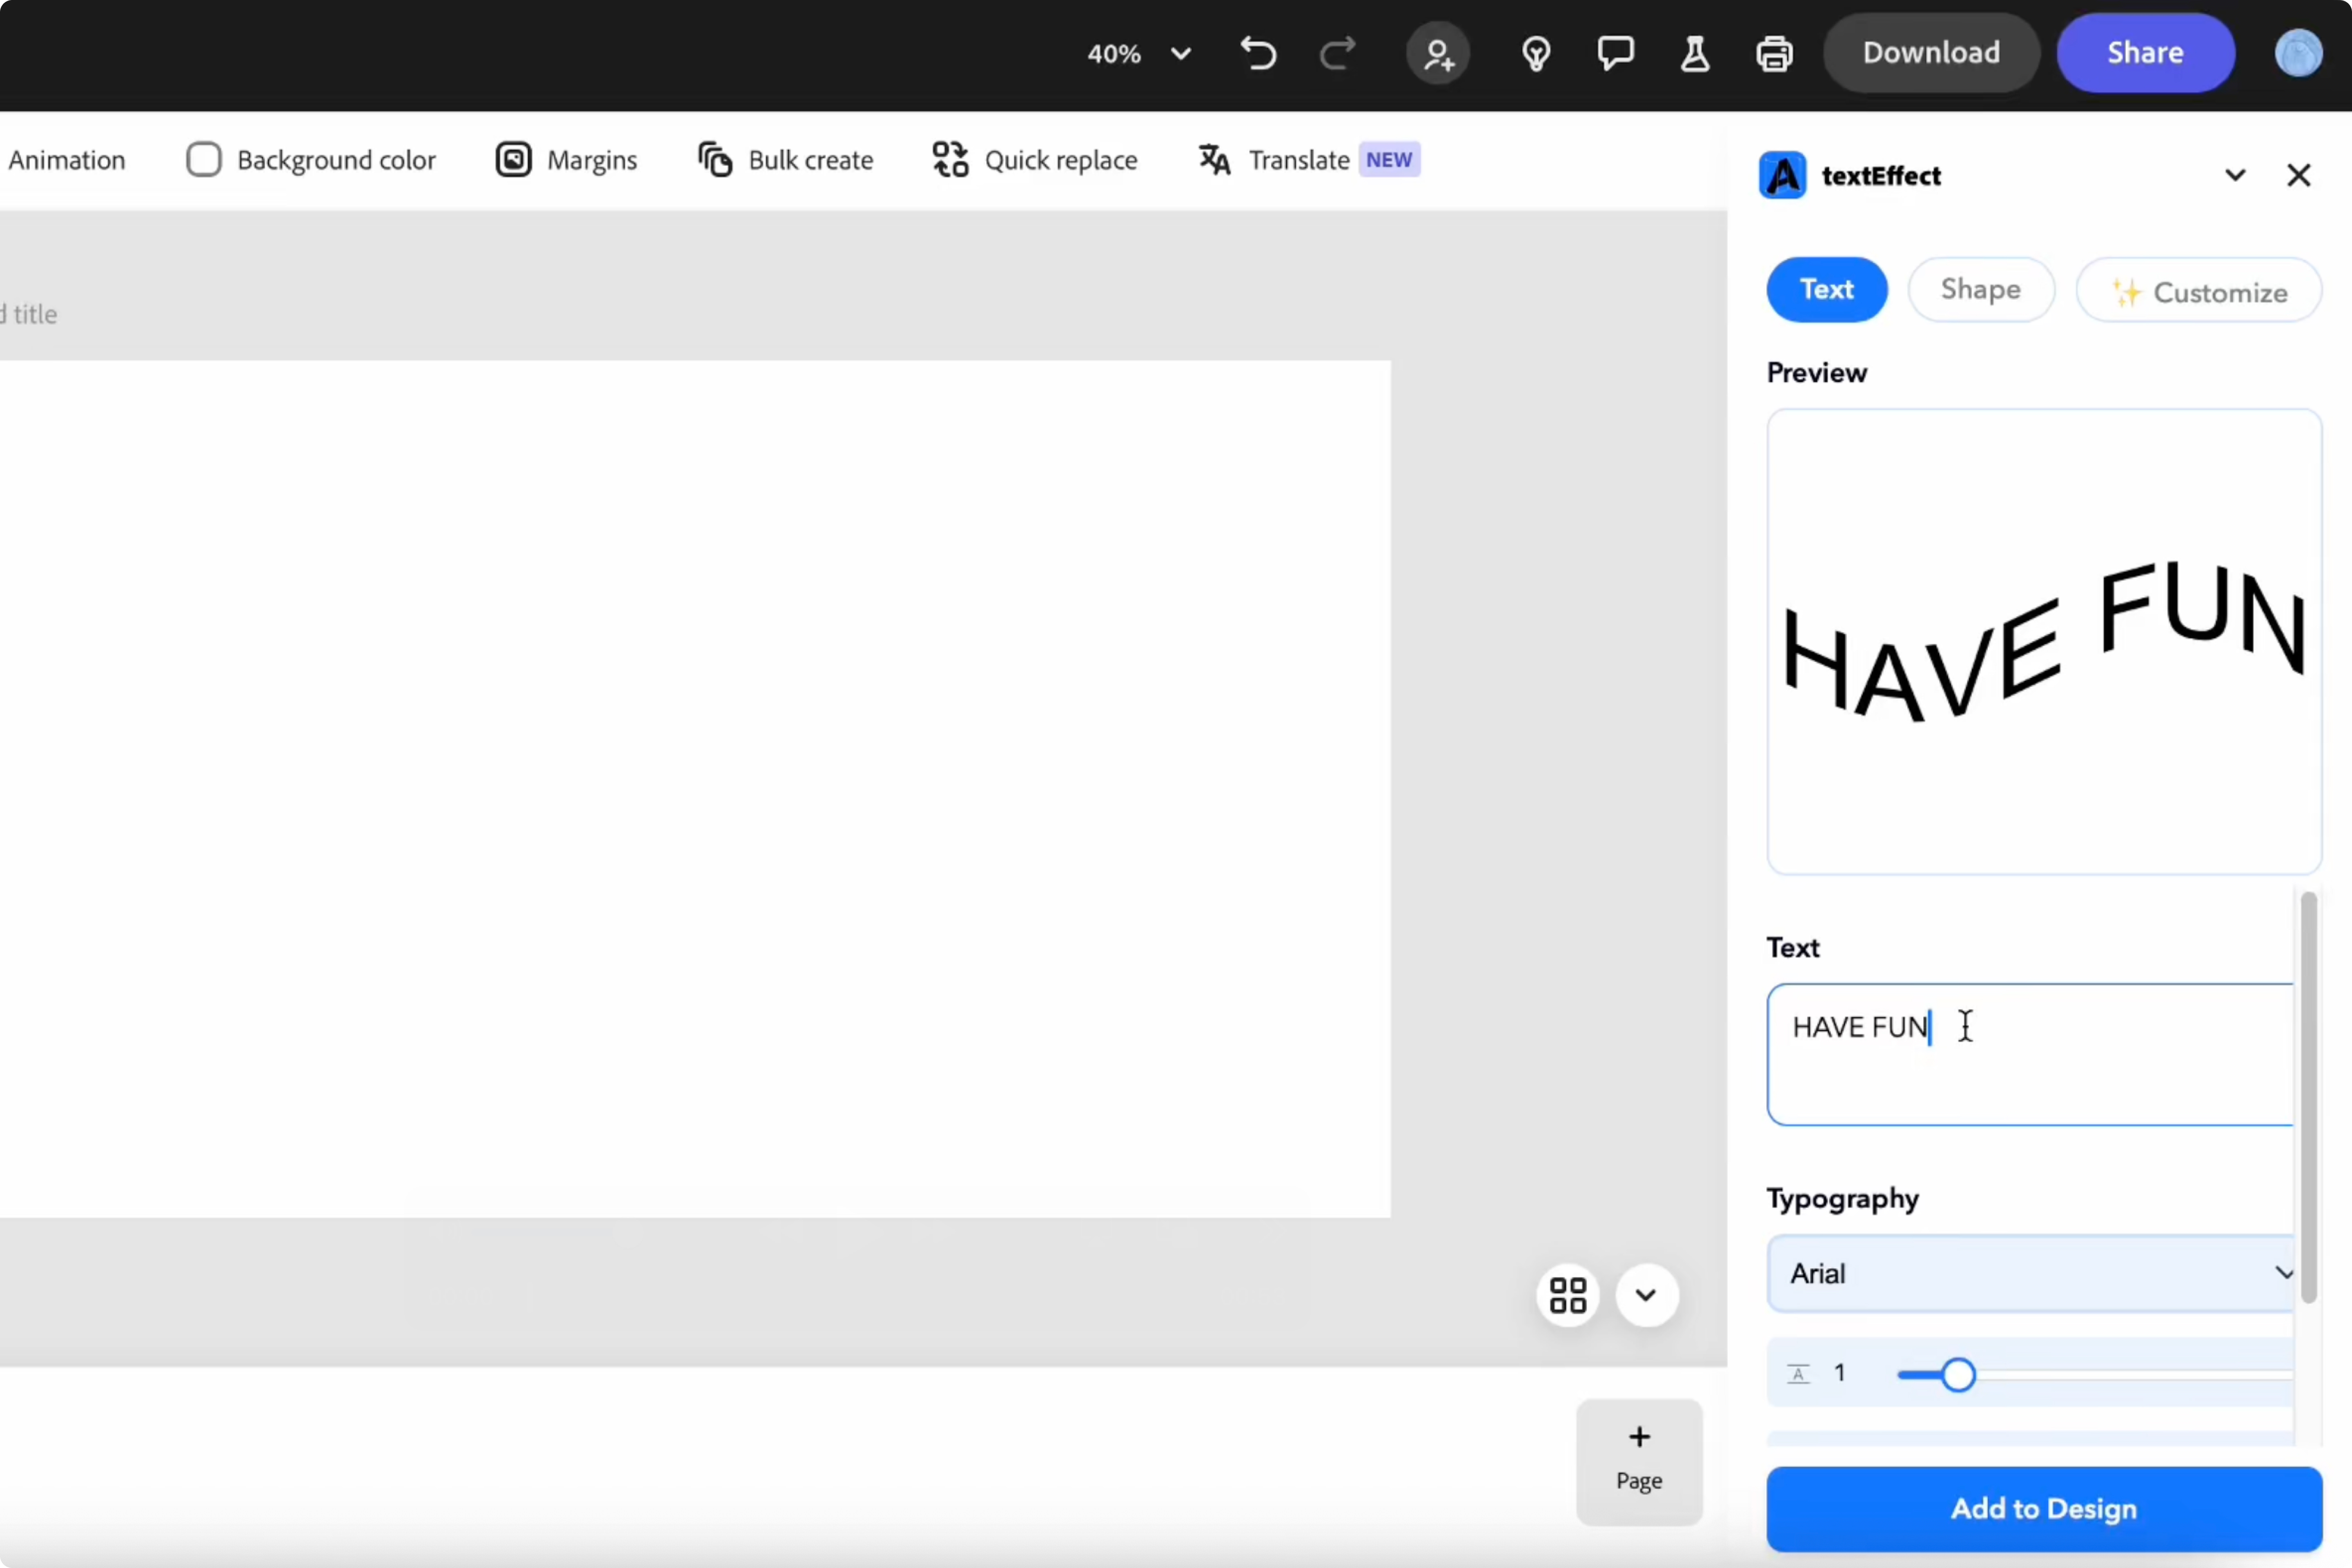
Task: Toggle the Background color swatch box
Action: [x=204, y=160]
